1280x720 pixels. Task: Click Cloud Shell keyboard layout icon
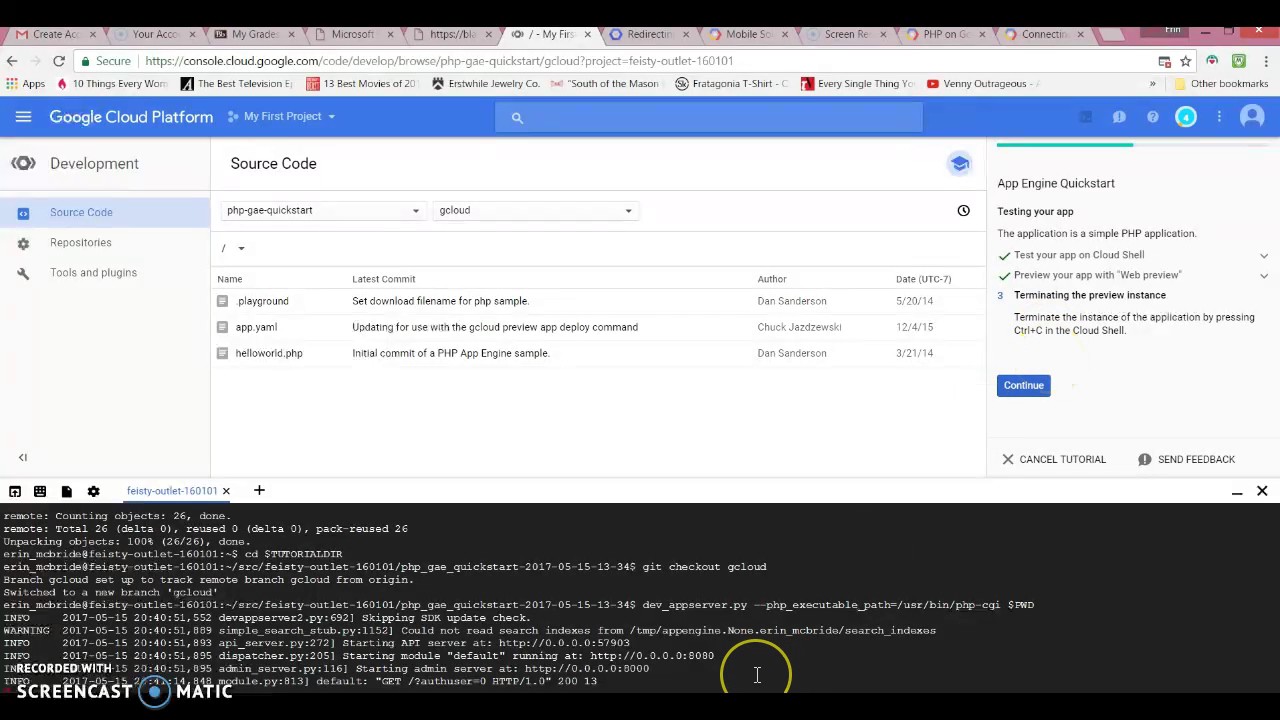(x=40, y=491)
